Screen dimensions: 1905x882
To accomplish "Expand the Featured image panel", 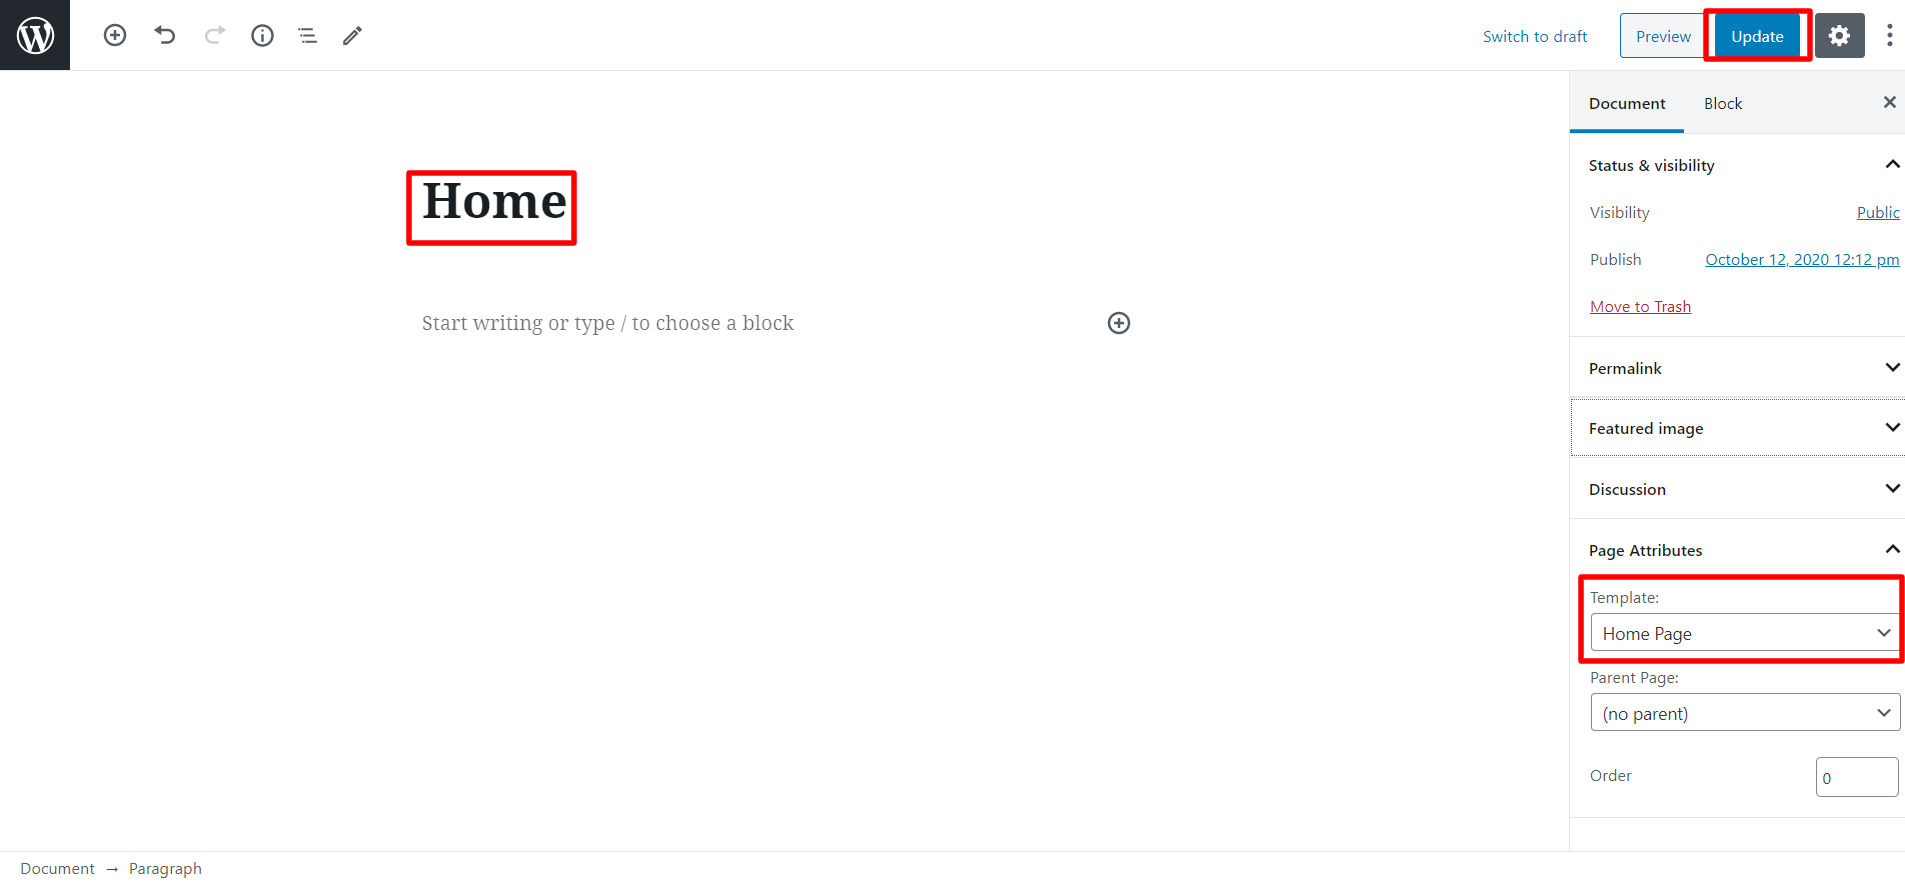I will [1738, 428].
